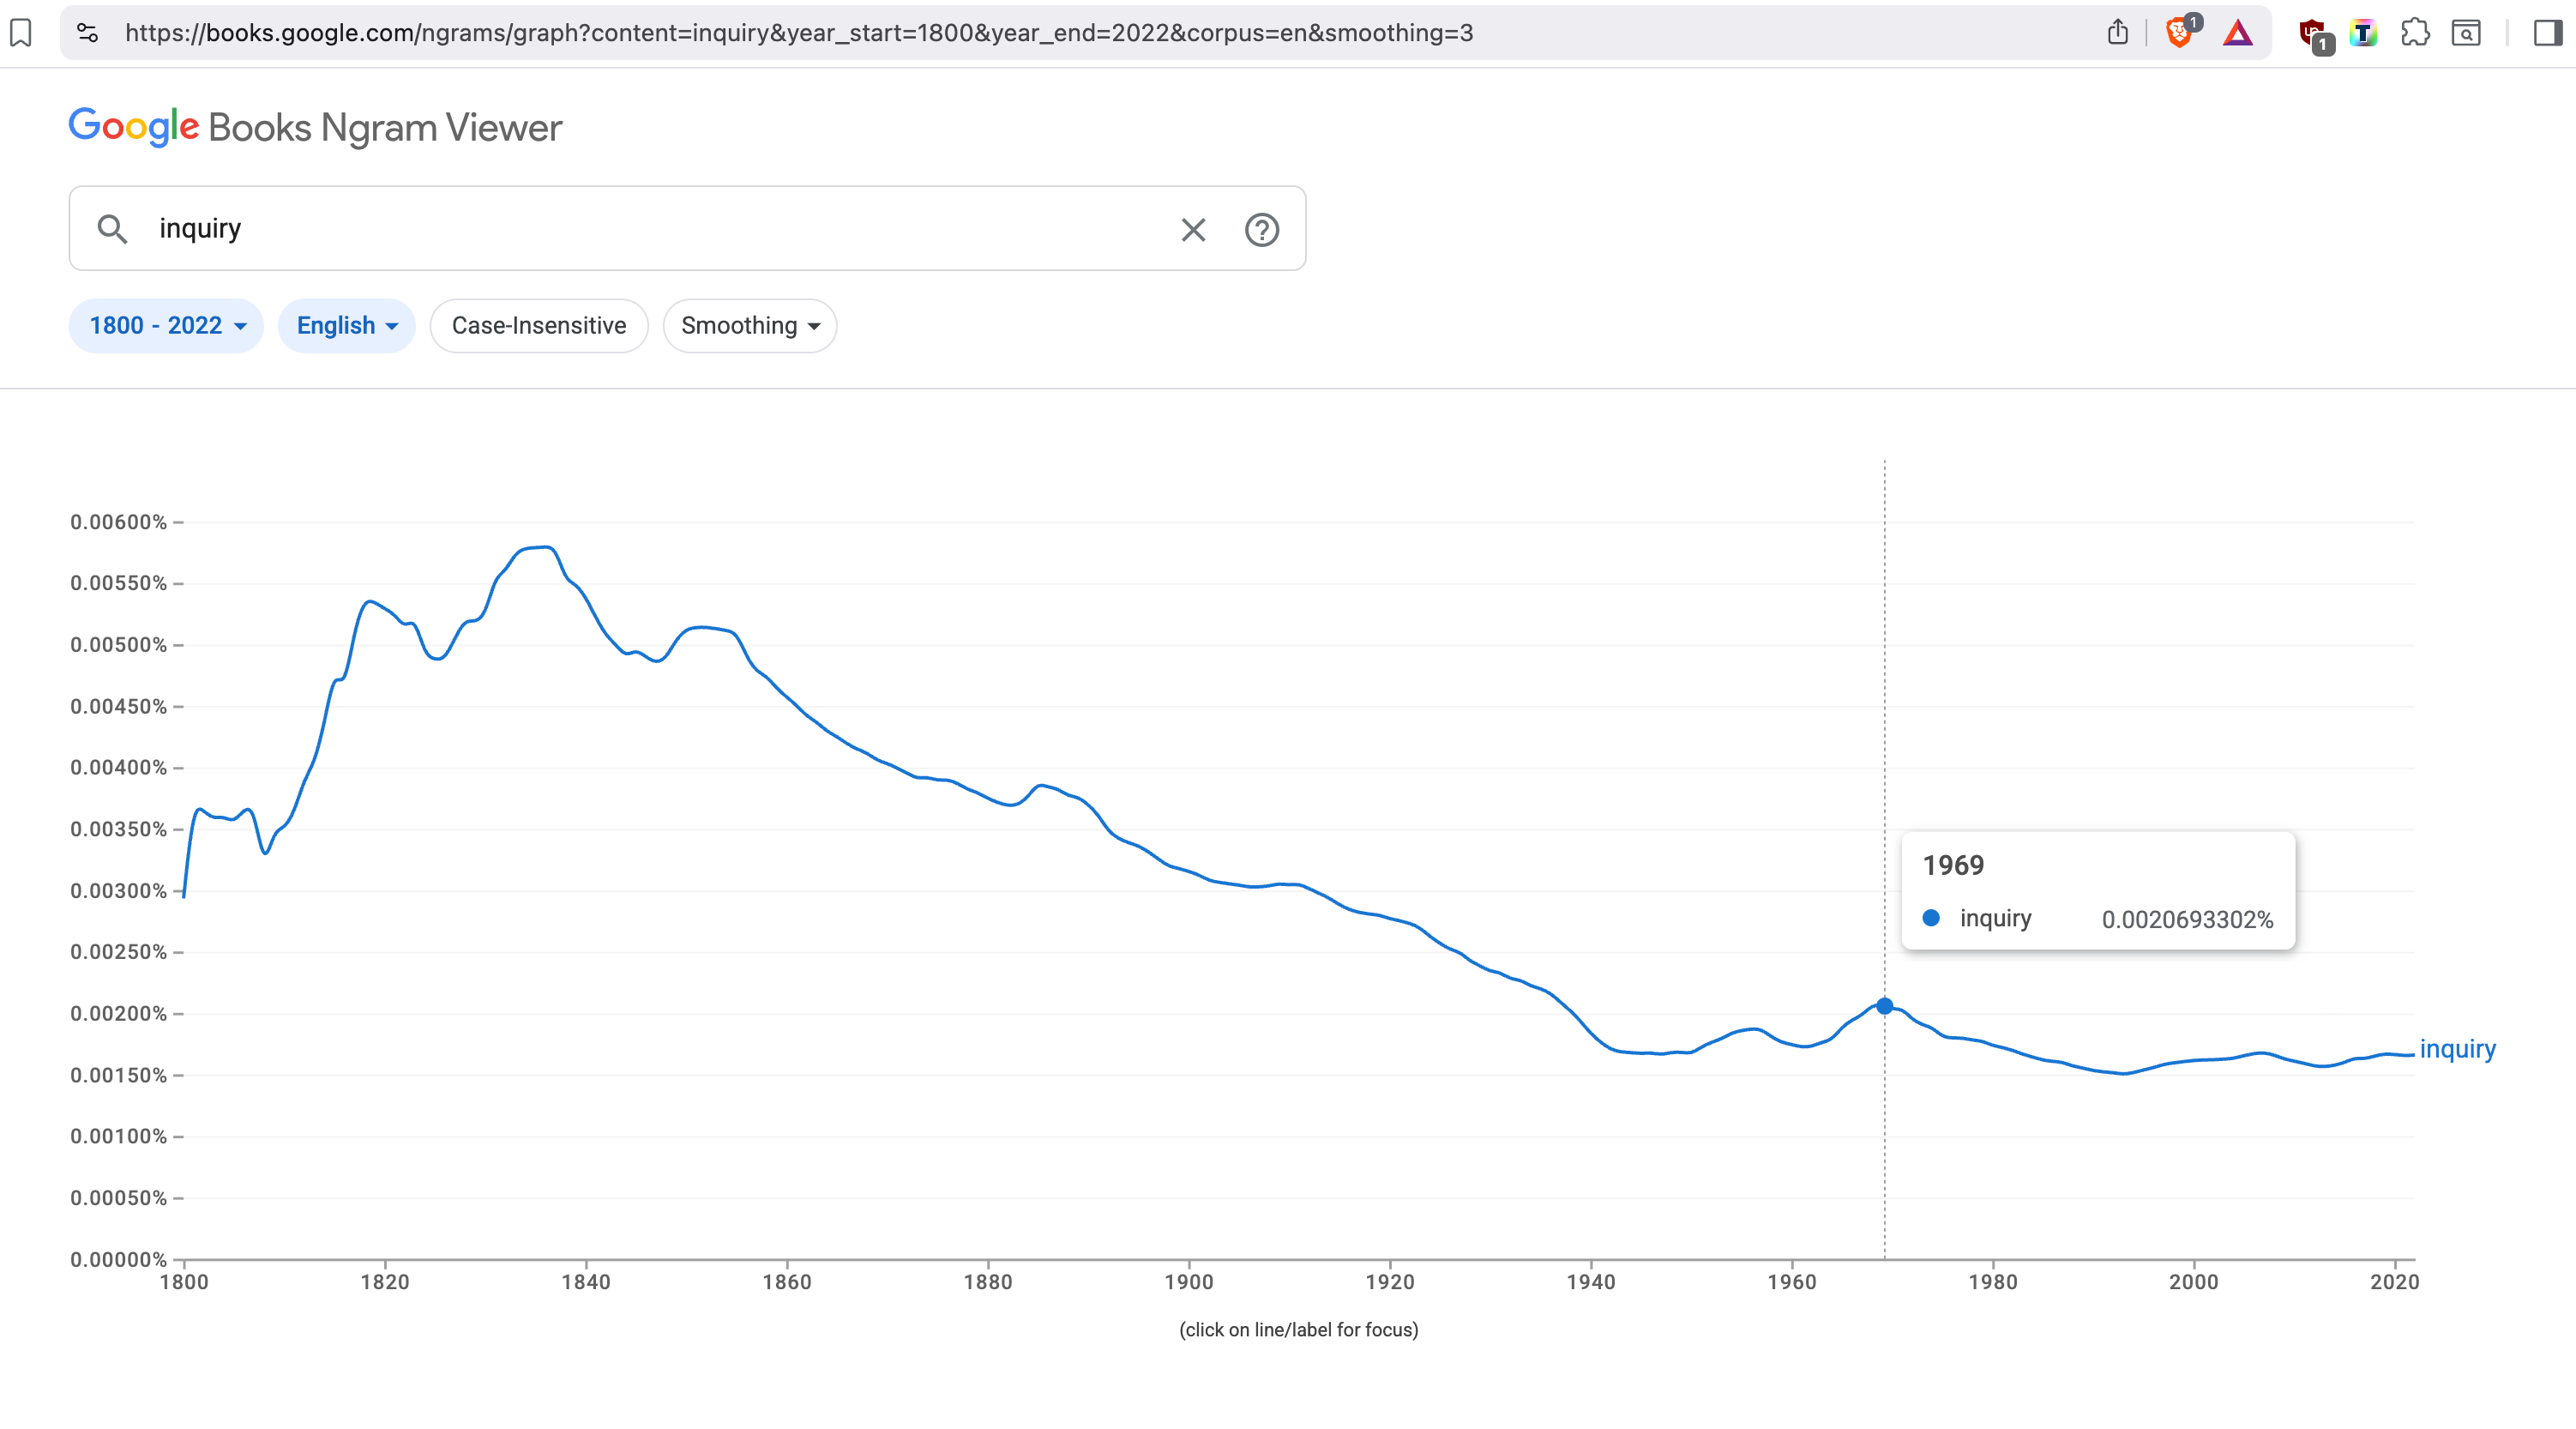The image size is (2576, 1429).
Task: Click the URL address bar text
Action: point(798,33)
